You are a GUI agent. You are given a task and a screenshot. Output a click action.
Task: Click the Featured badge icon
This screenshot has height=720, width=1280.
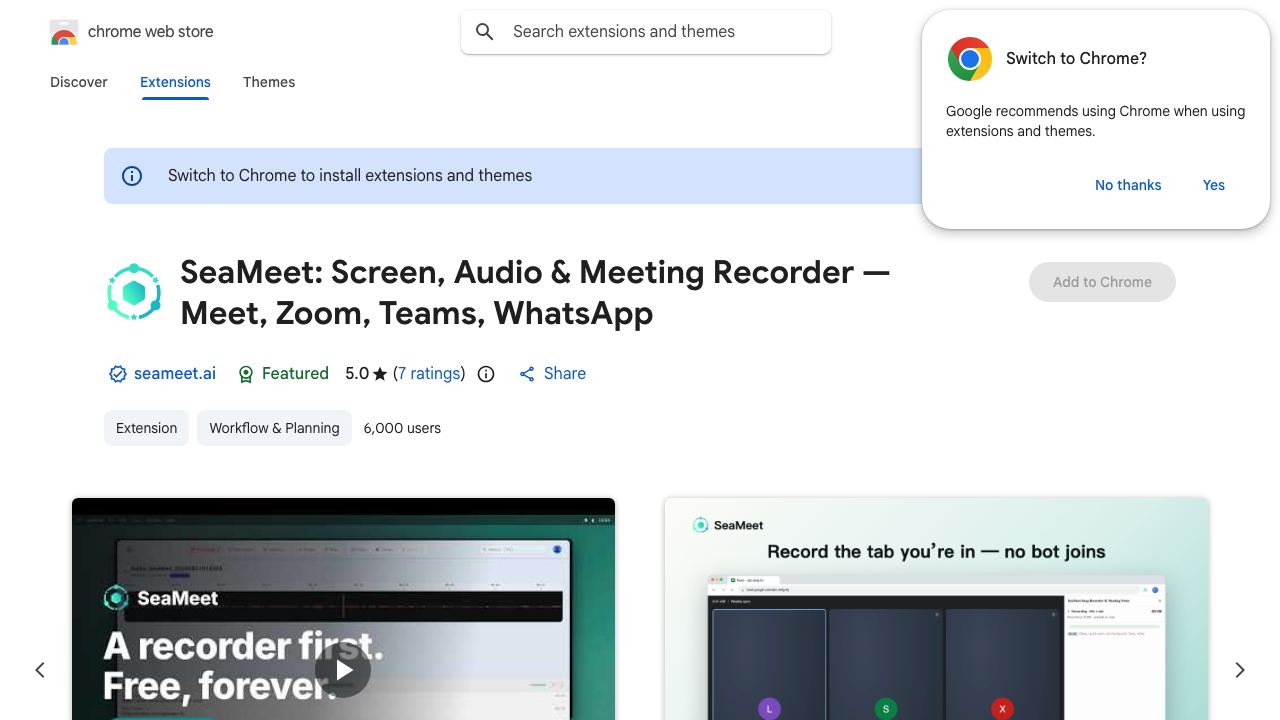point(246,374)
